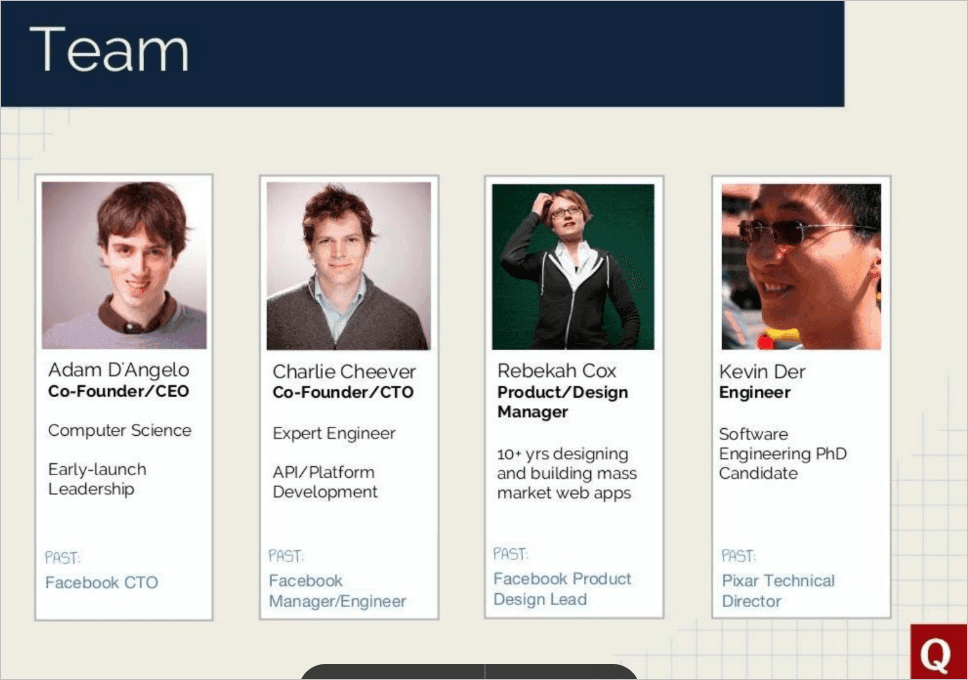The image size is (968, 680).
Task: Select the Adam D'Angelo name text
Action: pos(118,370)
